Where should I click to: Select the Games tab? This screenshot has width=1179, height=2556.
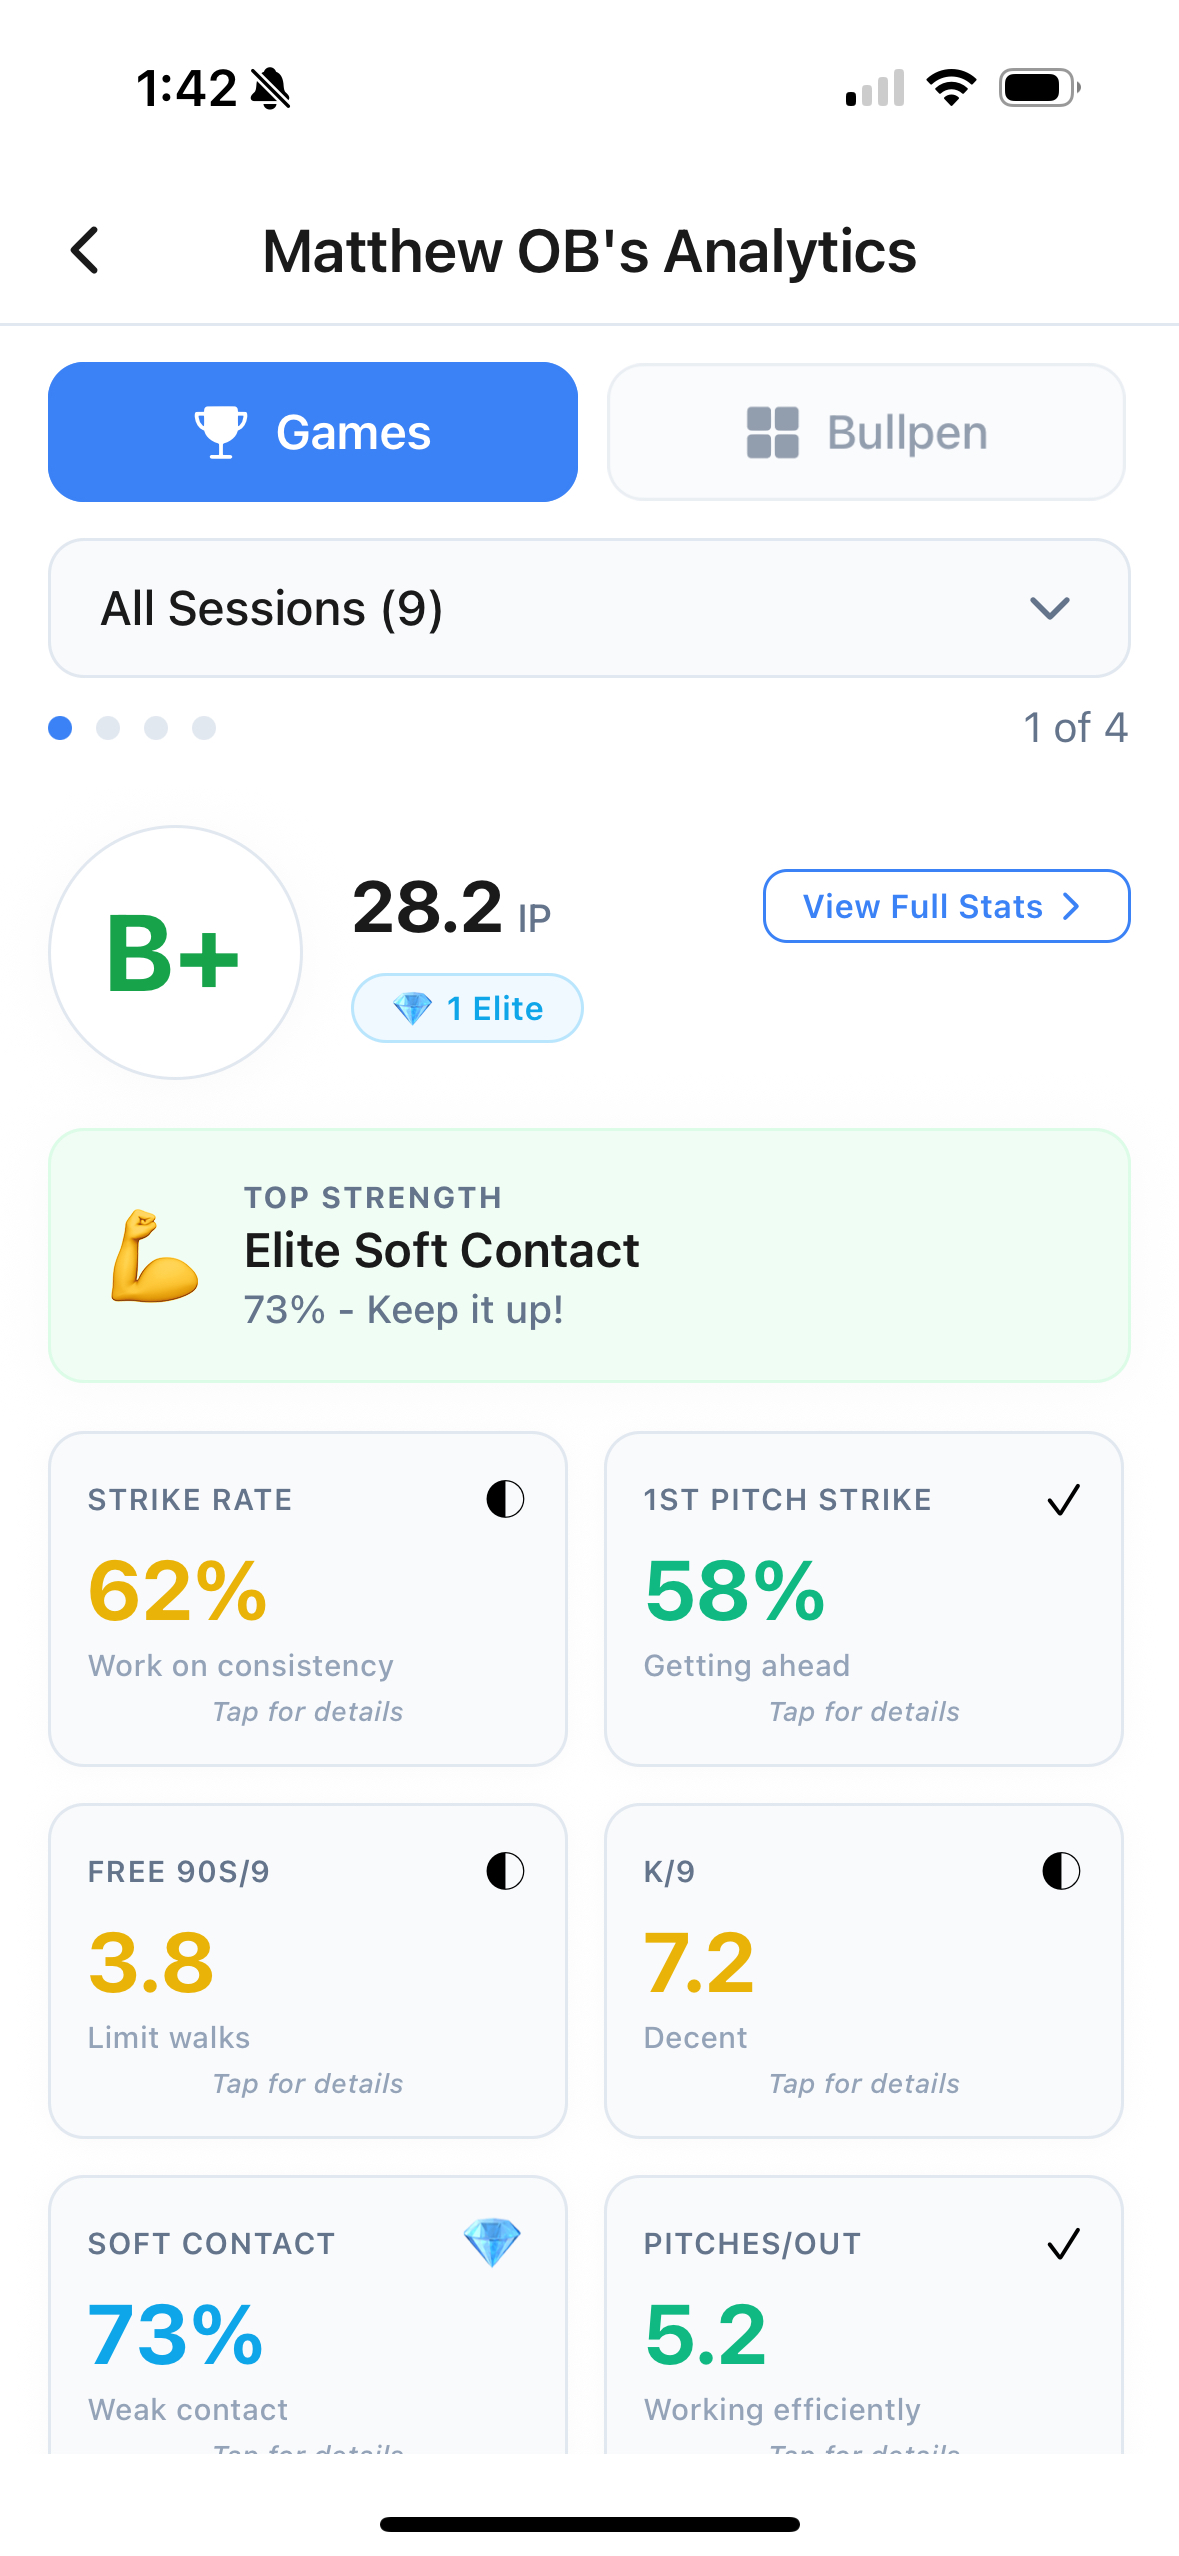click(x=313, y=431)
